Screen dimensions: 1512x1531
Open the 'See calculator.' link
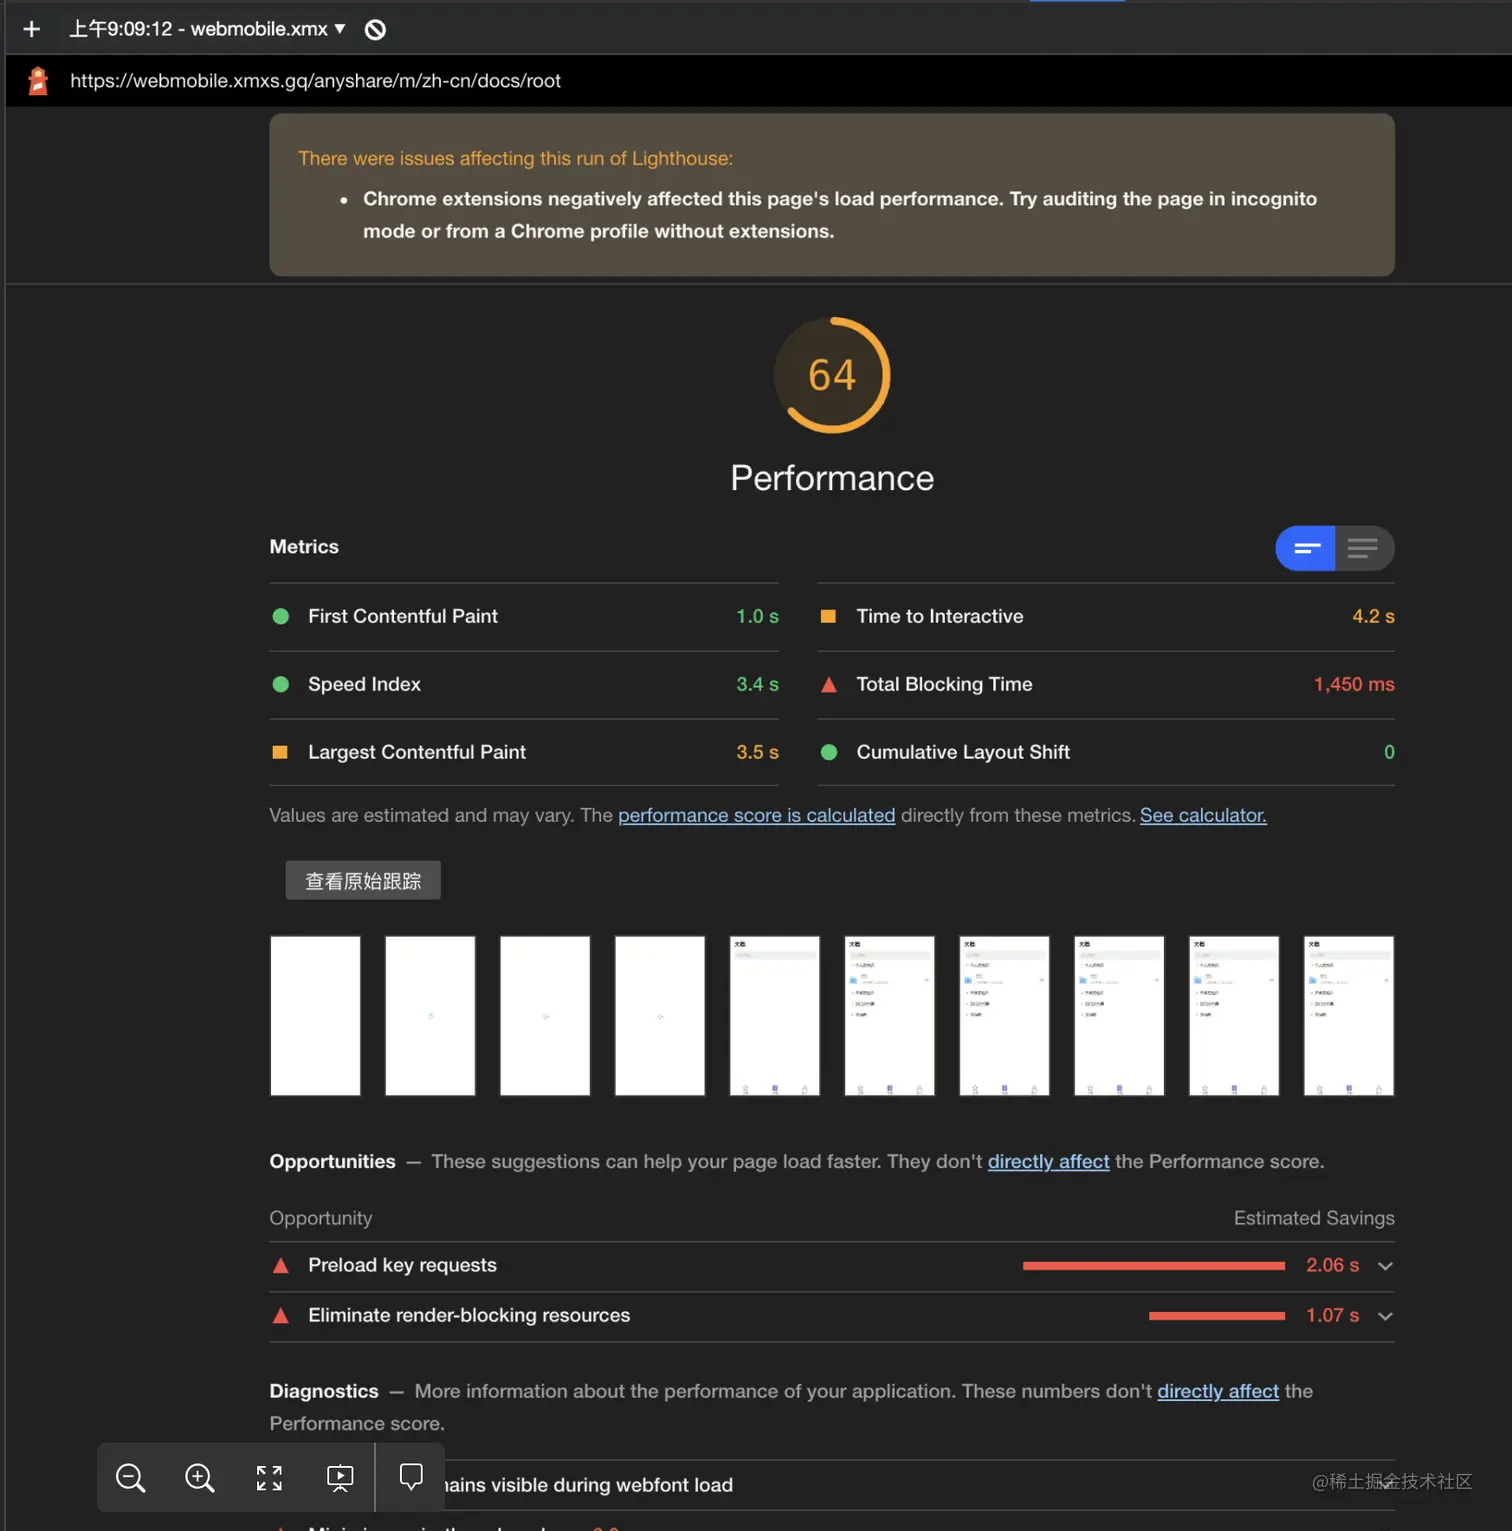(x=1203, y=815)
